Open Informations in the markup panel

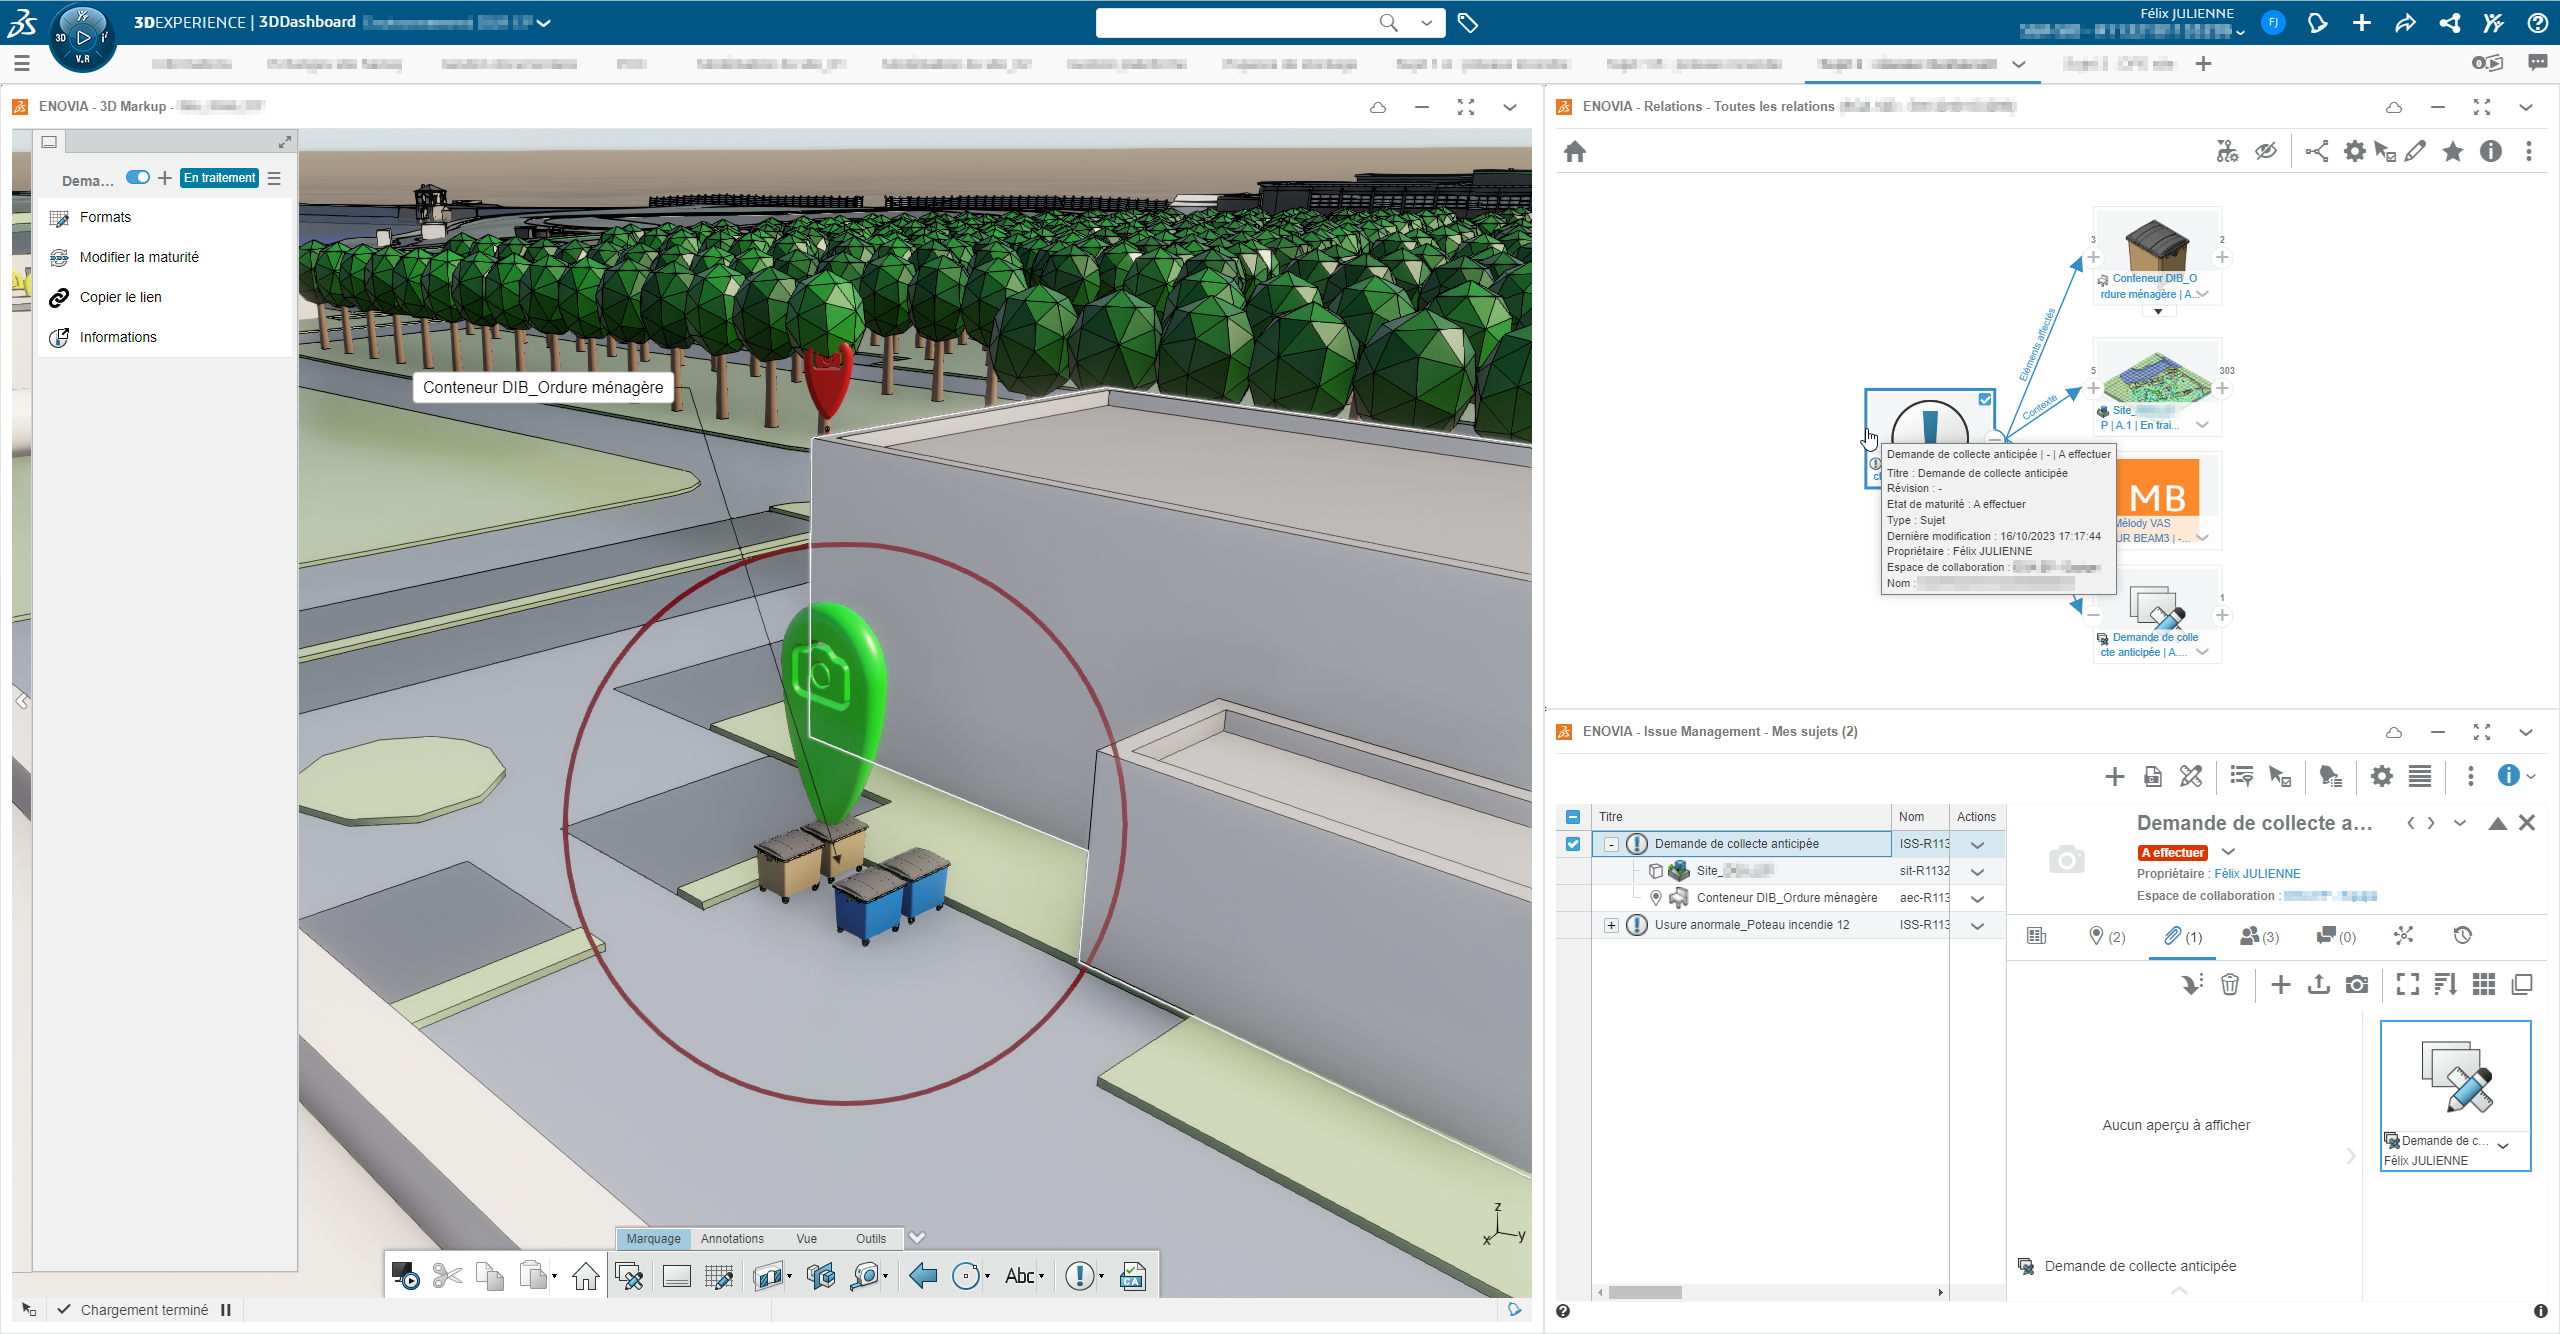pos(118,337)
